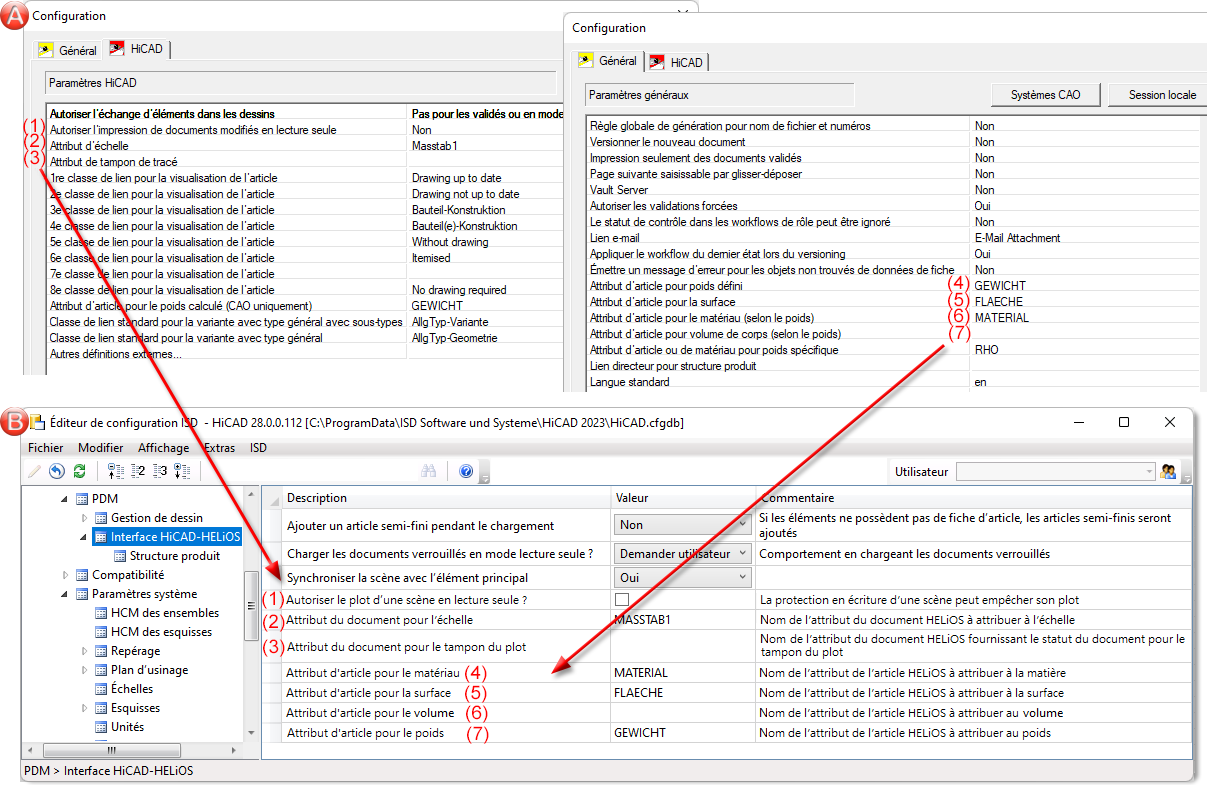Open 'Charger les documents verrouillés' dropdown

coord(741,553)
